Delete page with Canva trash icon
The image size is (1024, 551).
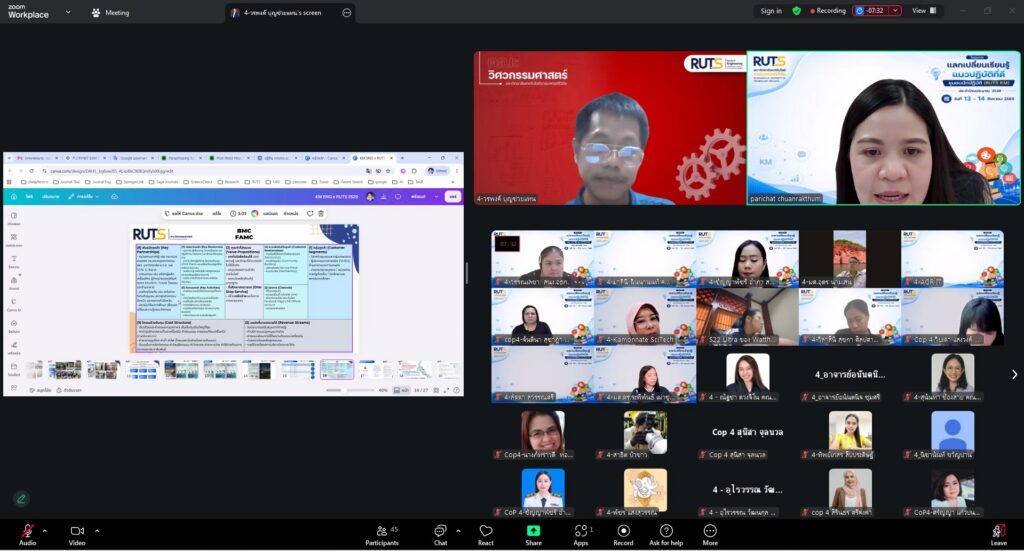(x=321, y=213)
